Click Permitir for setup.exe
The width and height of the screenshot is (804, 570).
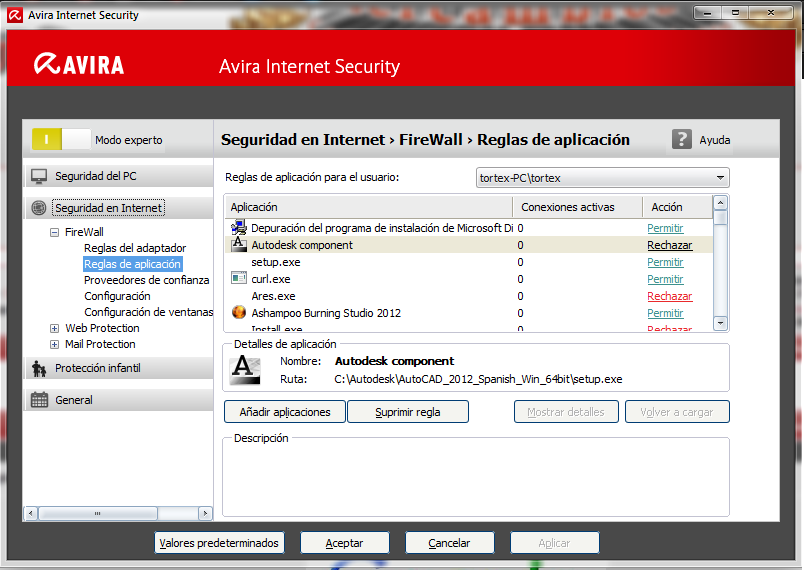(665, 262)
